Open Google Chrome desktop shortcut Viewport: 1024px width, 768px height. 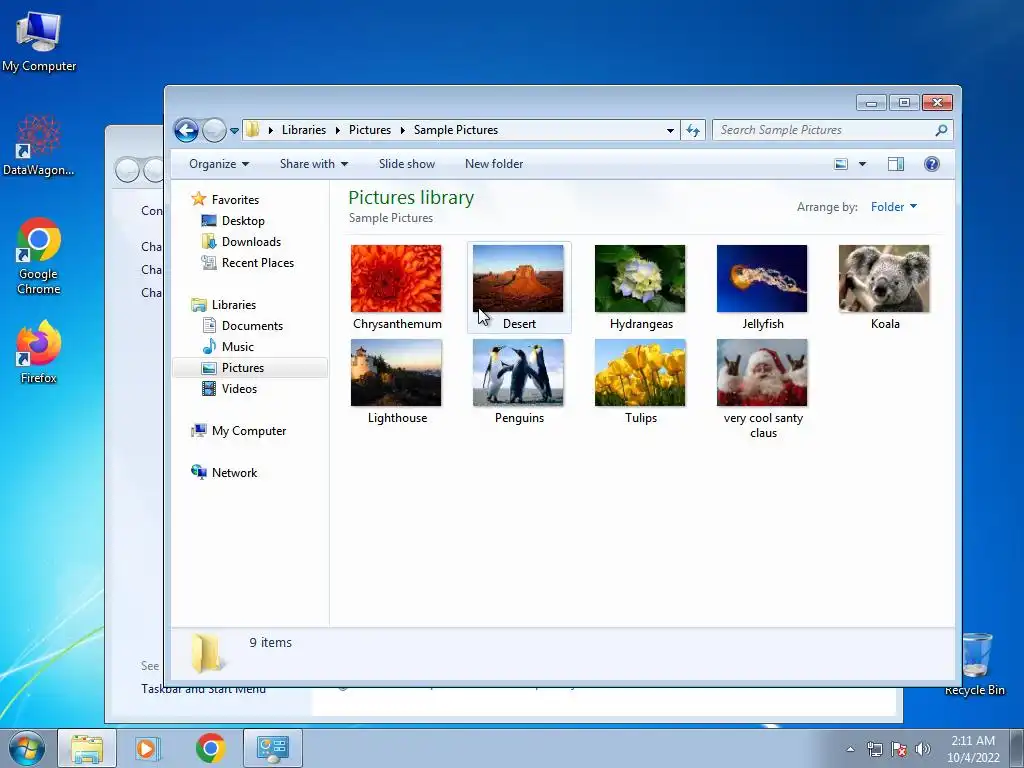[39, 256]
